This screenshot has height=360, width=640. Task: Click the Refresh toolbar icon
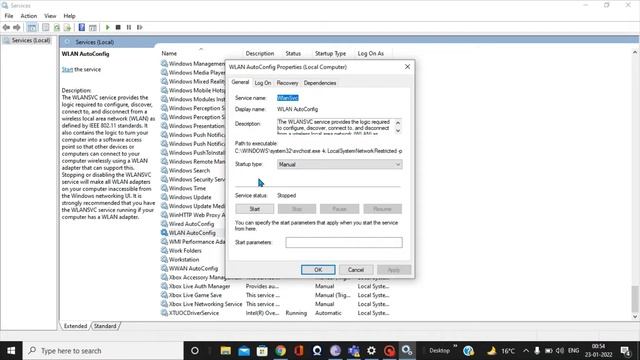coord(57,27)
